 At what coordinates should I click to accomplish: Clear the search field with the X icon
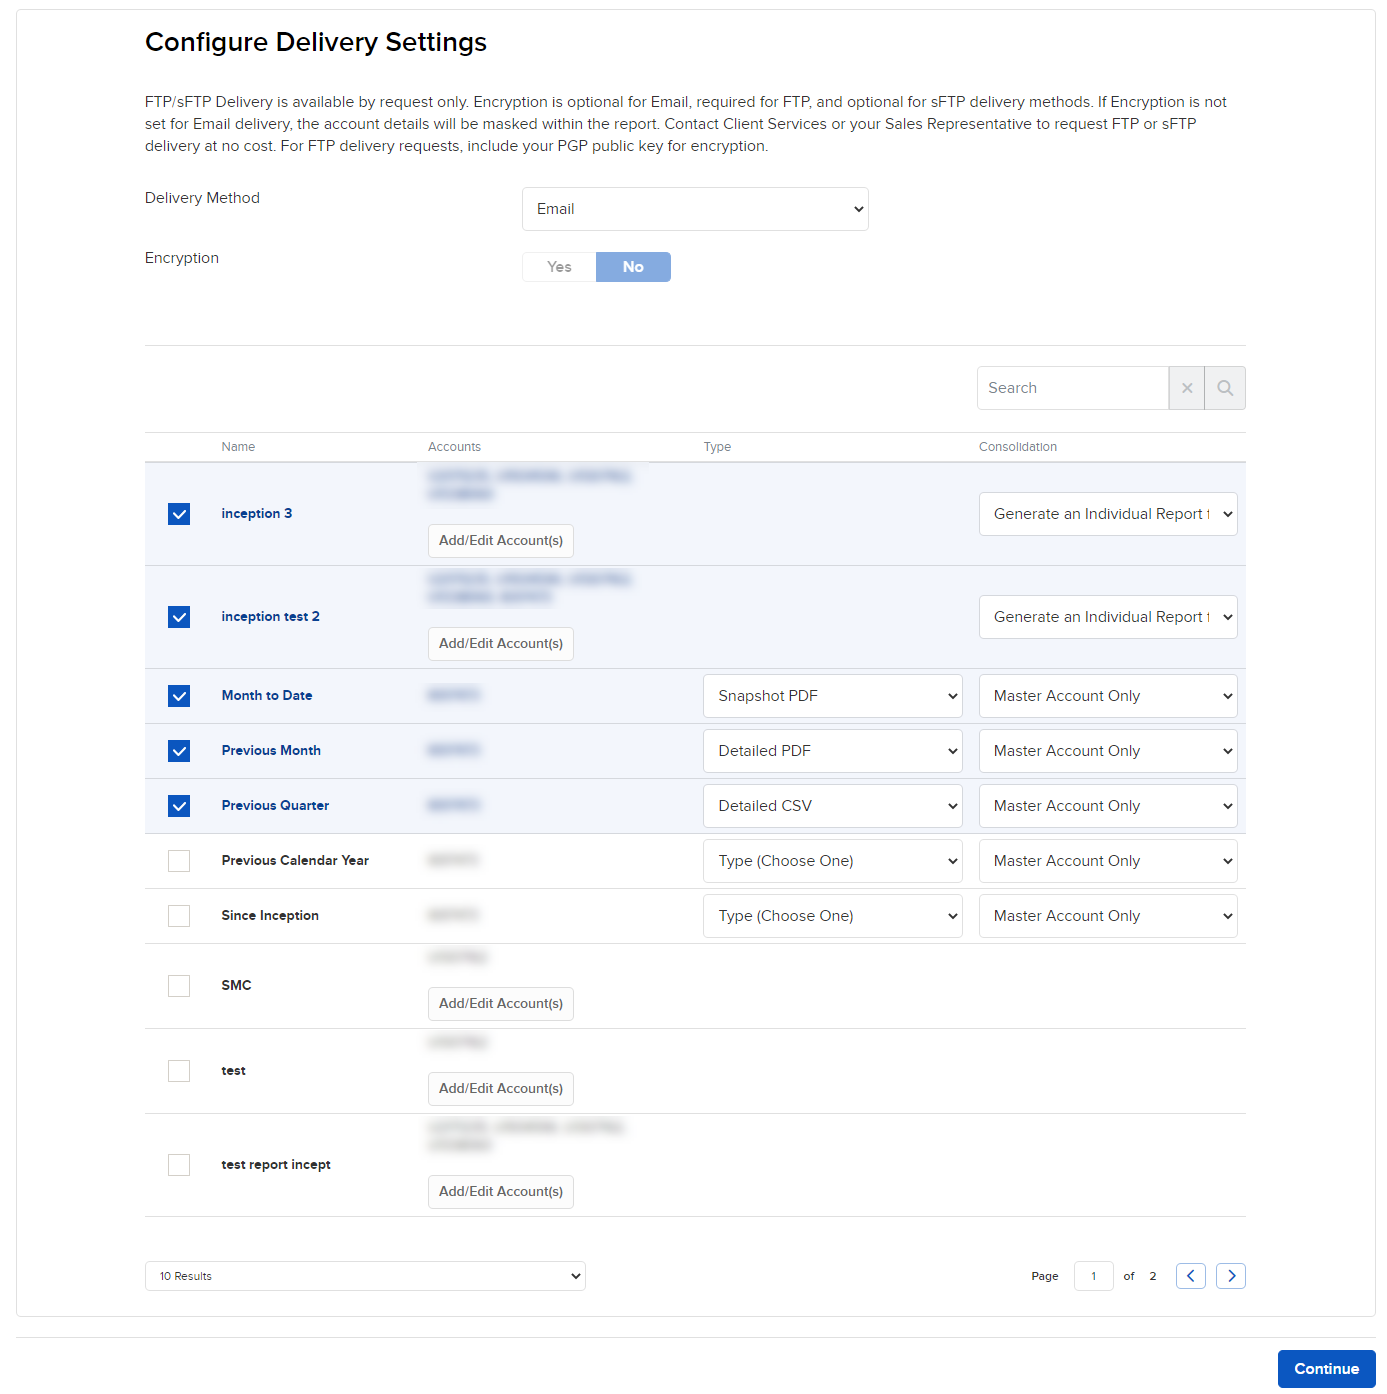[1186, 388]
